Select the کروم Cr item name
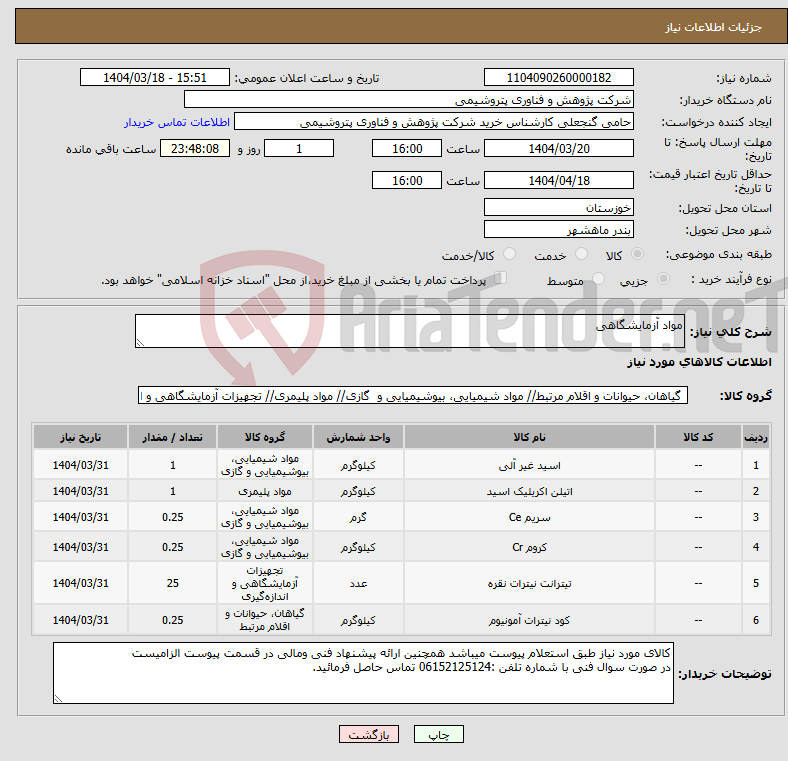Screen dimensions: 788x761 (529, 547)
